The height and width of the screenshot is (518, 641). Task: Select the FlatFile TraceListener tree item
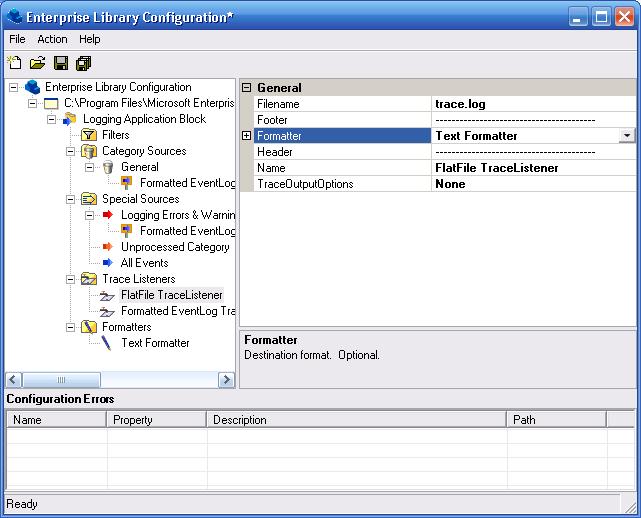coord(171,295)
